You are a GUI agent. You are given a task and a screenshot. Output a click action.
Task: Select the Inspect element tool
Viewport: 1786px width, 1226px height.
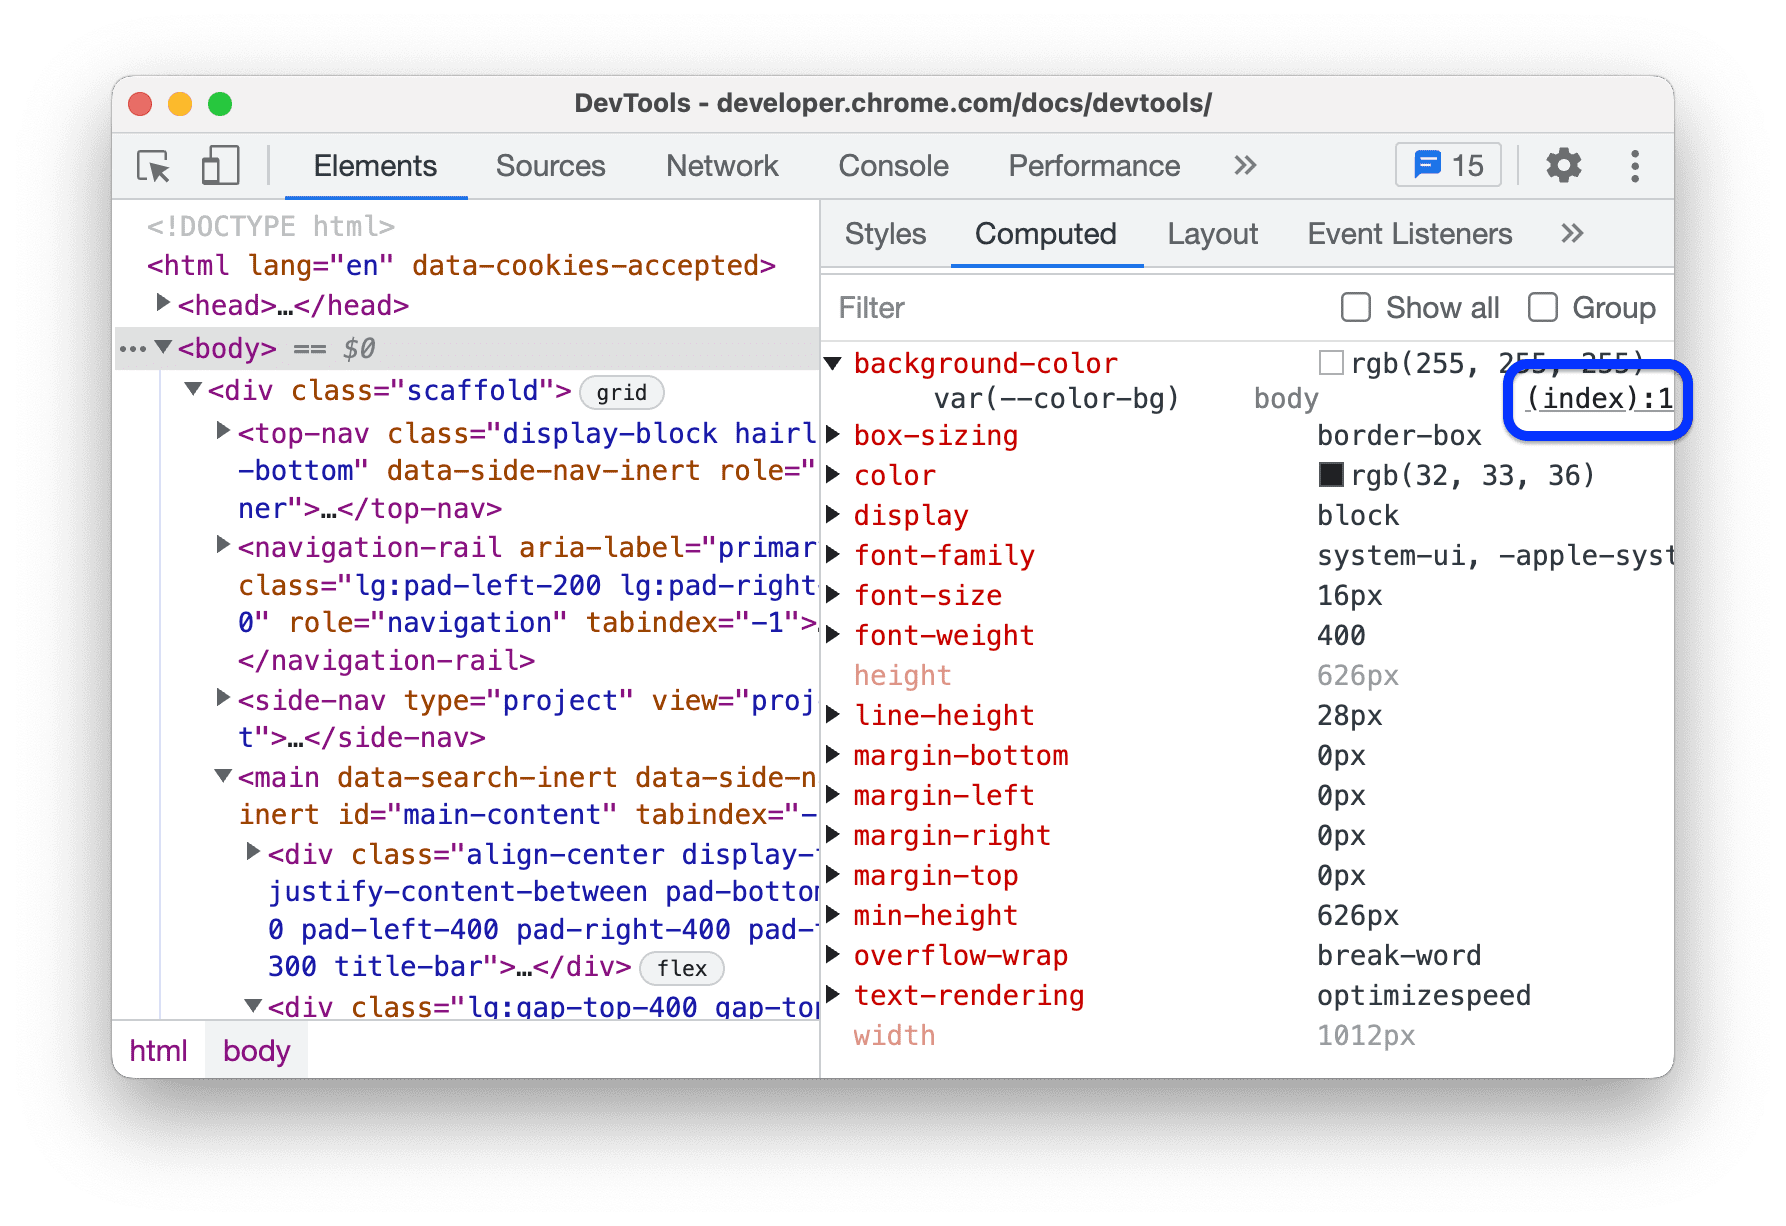click(151, 166)
